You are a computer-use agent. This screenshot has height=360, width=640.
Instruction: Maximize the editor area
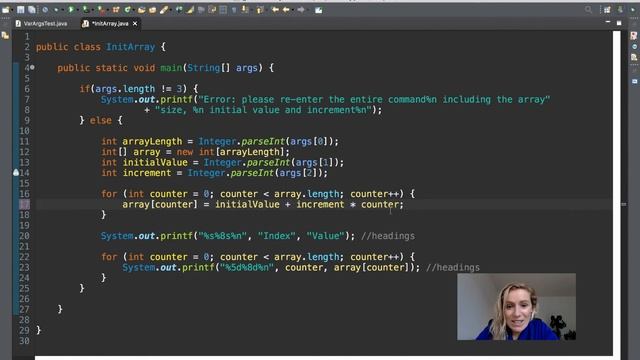click(x=619, y=23)
